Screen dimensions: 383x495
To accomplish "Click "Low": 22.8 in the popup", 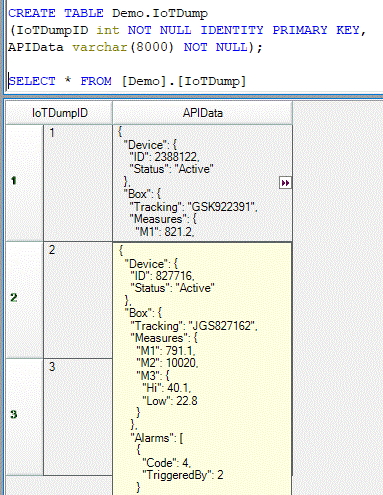I will click(170, 400).
